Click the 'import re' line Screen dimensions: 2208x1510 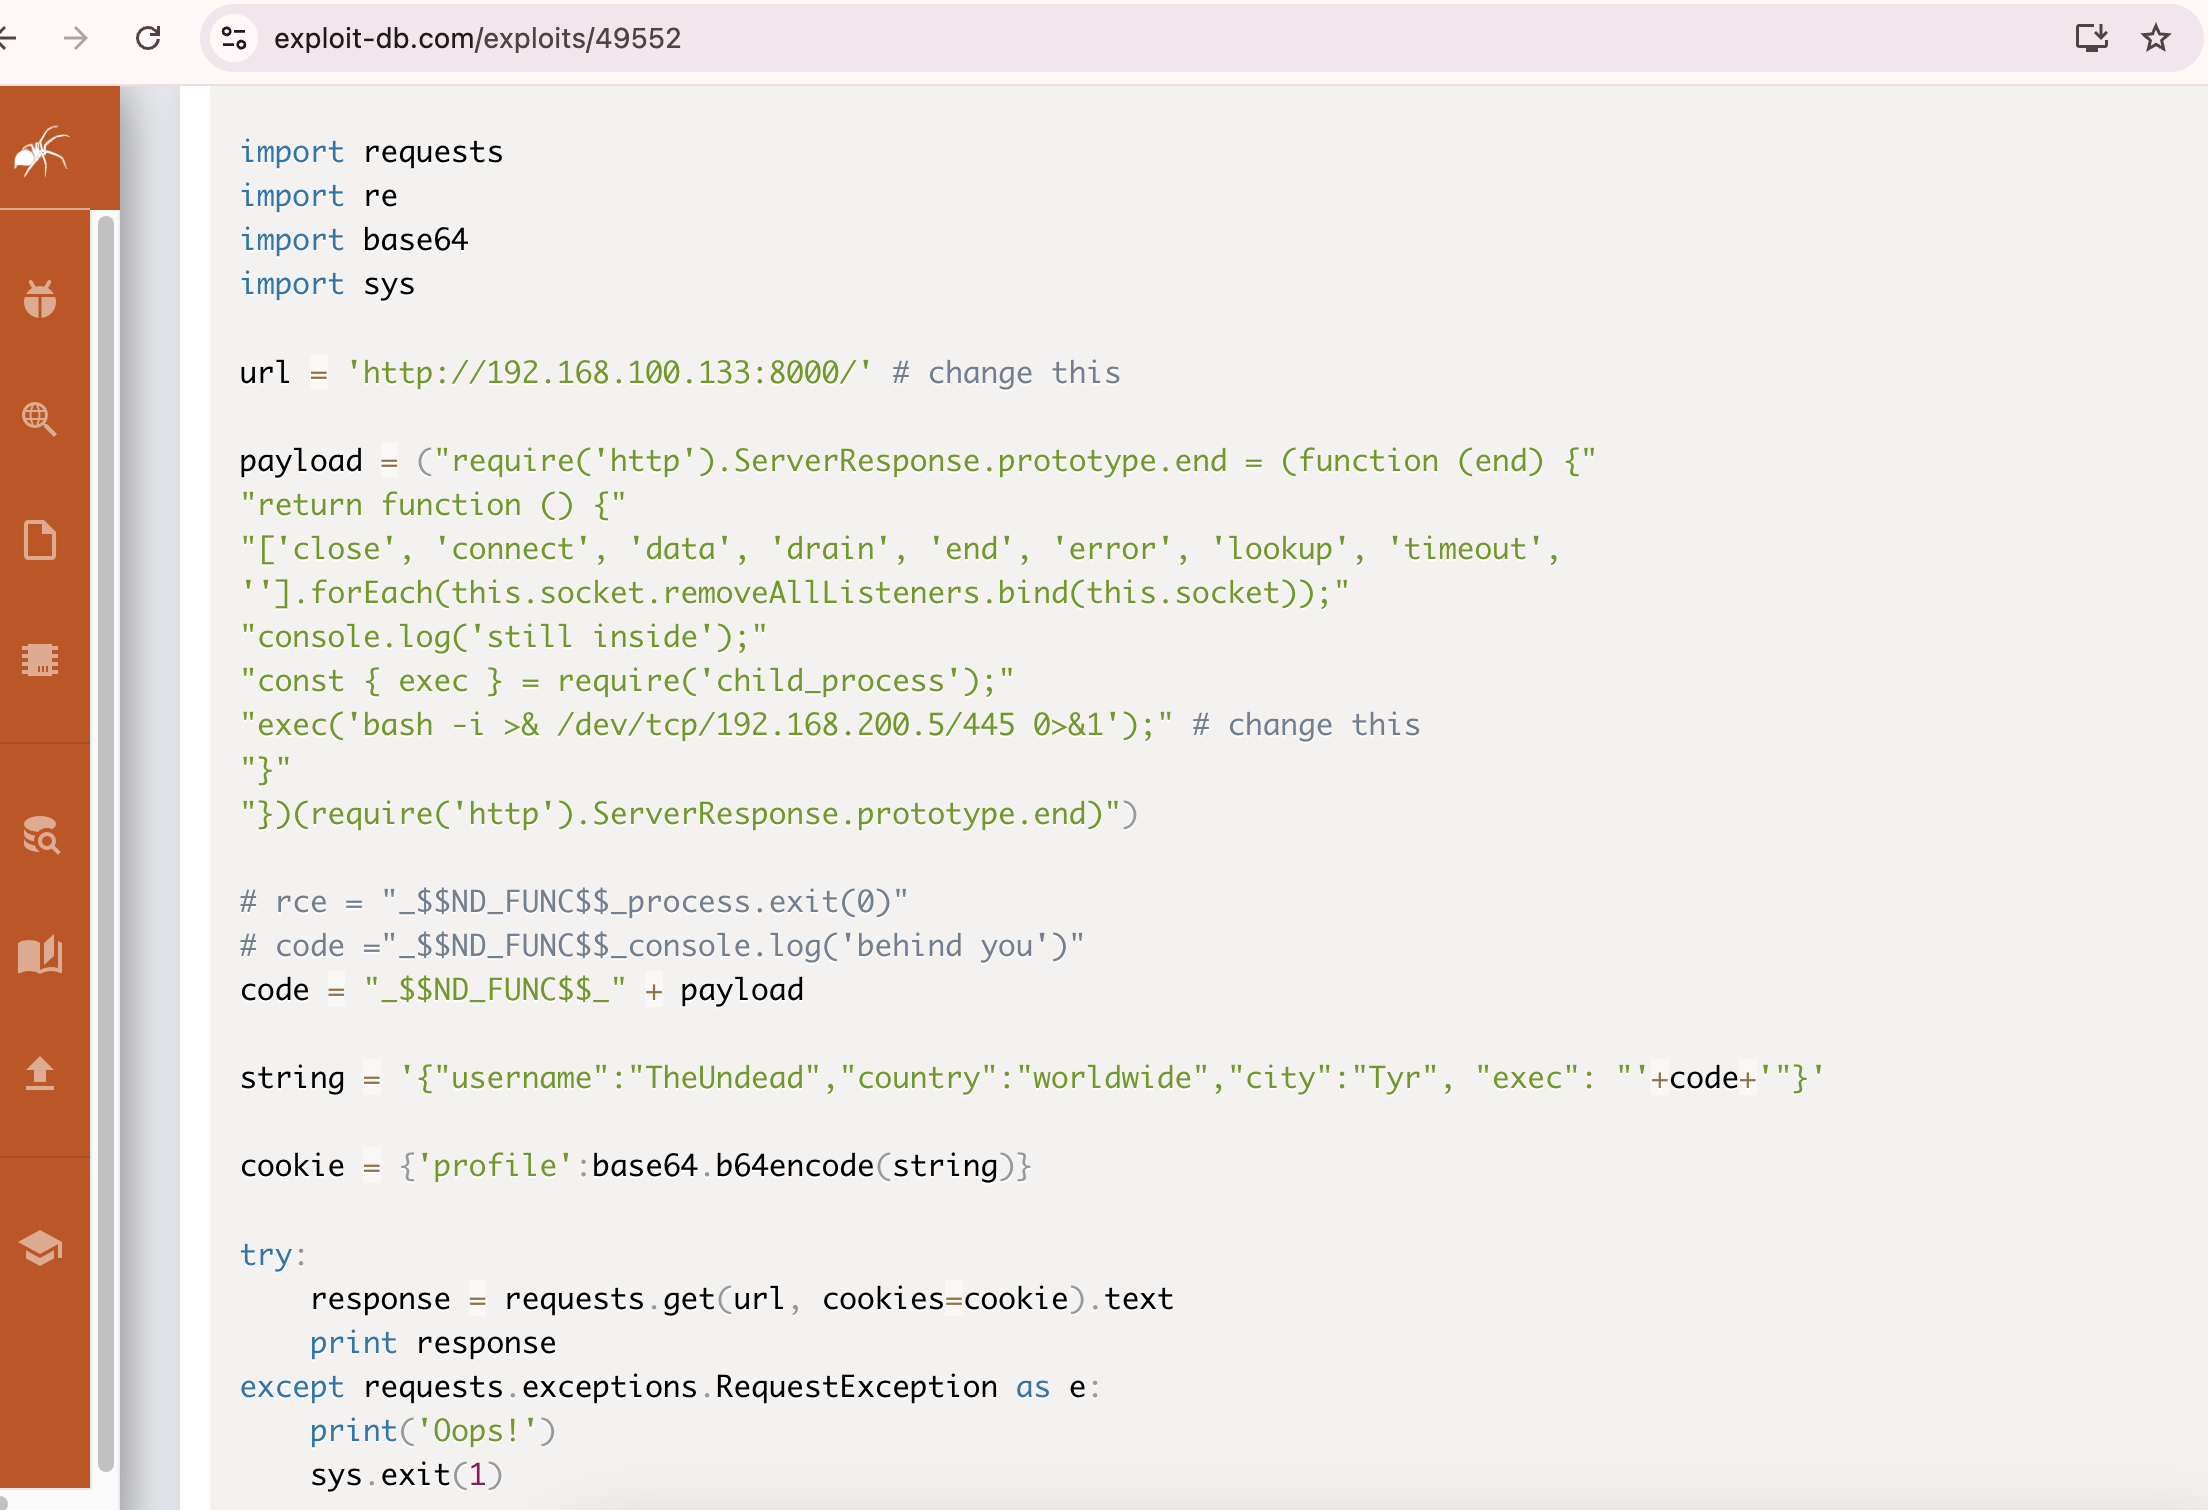click(x=319, y=196)
